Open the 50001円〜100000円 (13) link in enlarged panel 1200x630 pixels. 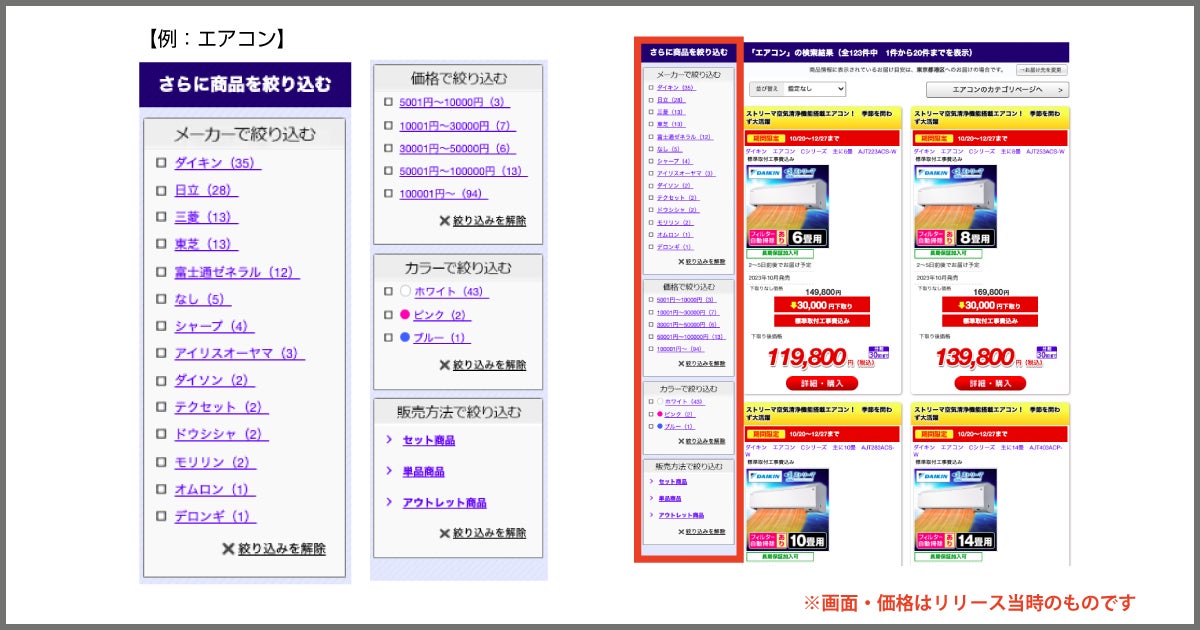(x=463, y=171)
